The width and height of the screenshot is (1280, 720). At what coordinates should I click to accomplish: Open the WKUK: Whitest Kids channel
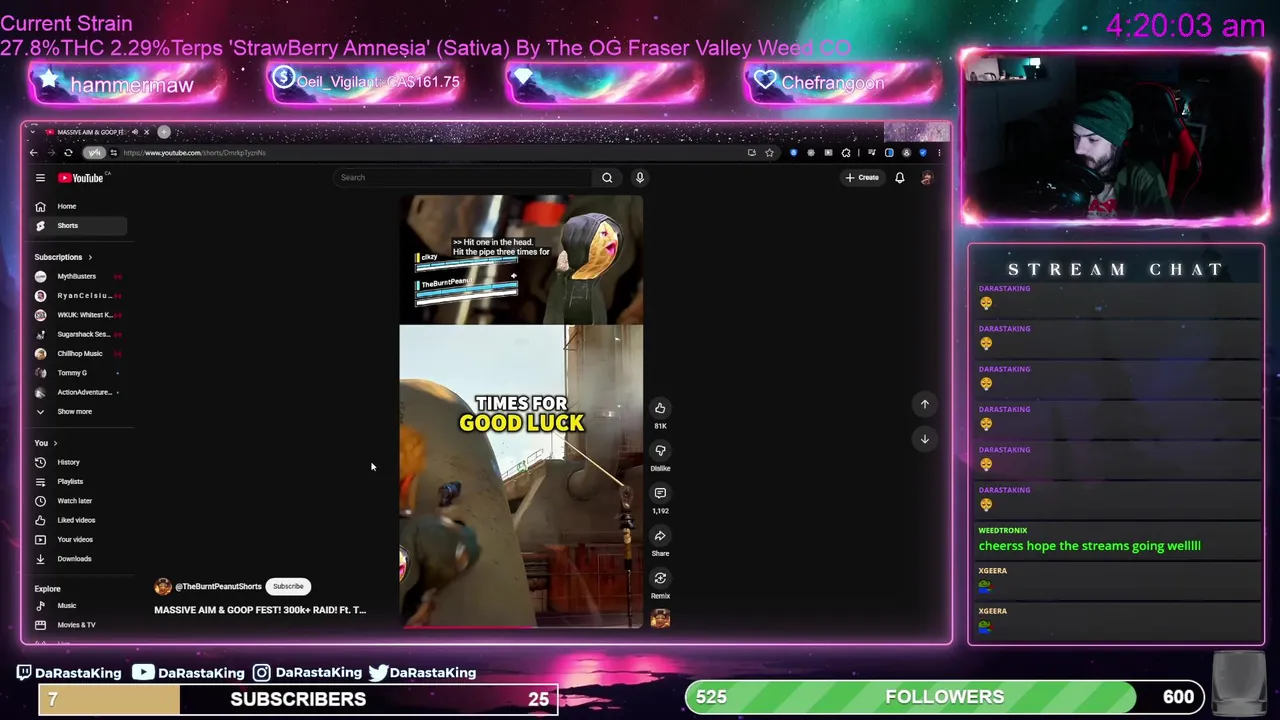click(x=77, y=315)
